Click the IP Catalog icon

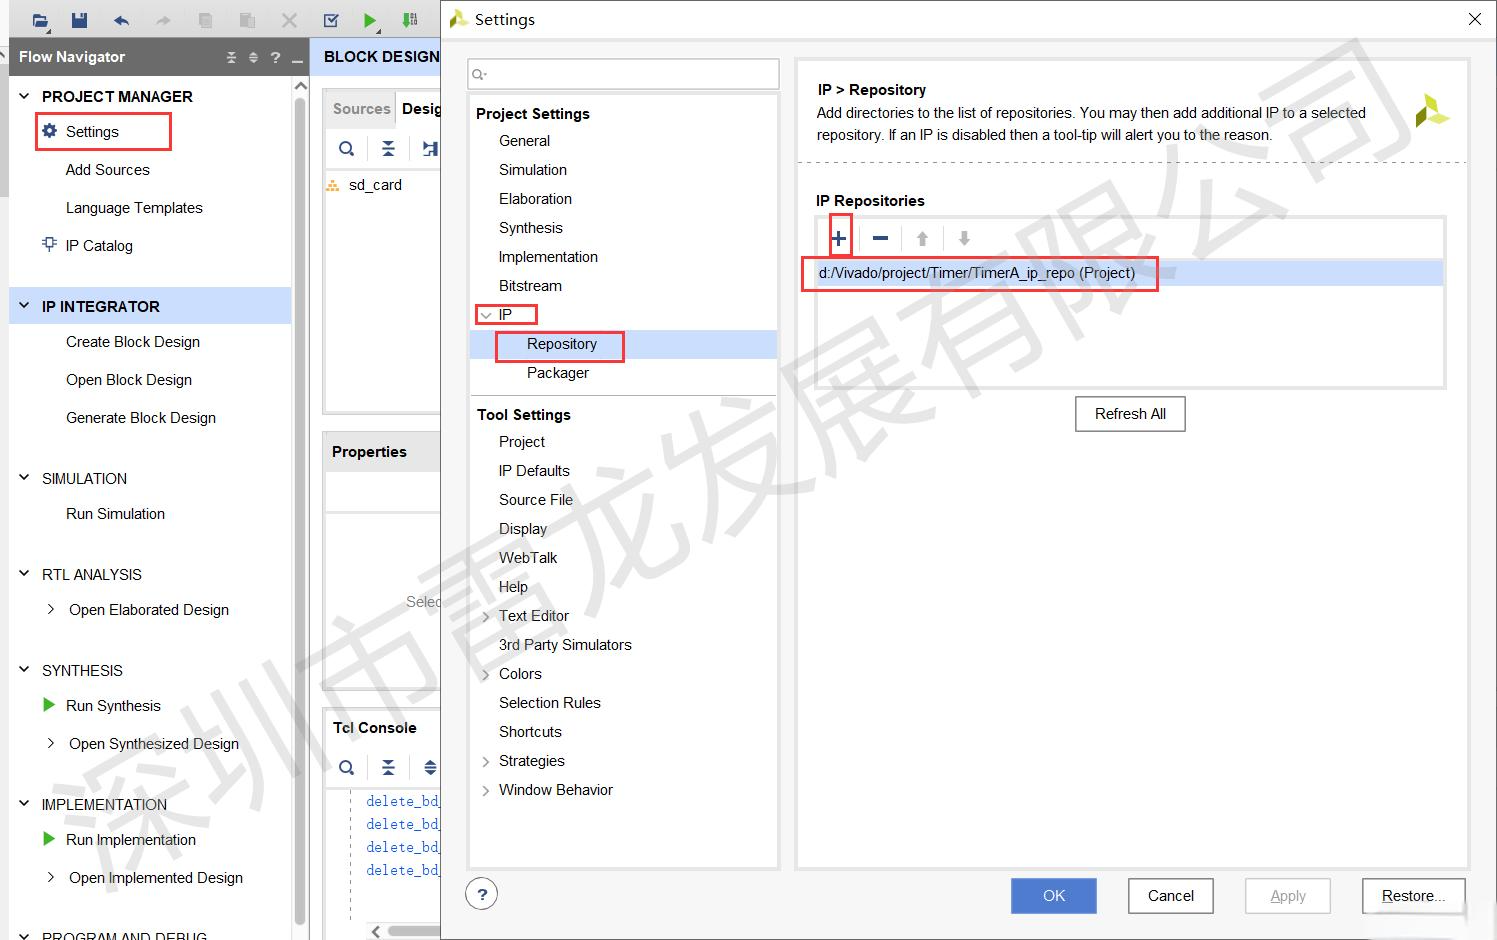click(50, 244)
